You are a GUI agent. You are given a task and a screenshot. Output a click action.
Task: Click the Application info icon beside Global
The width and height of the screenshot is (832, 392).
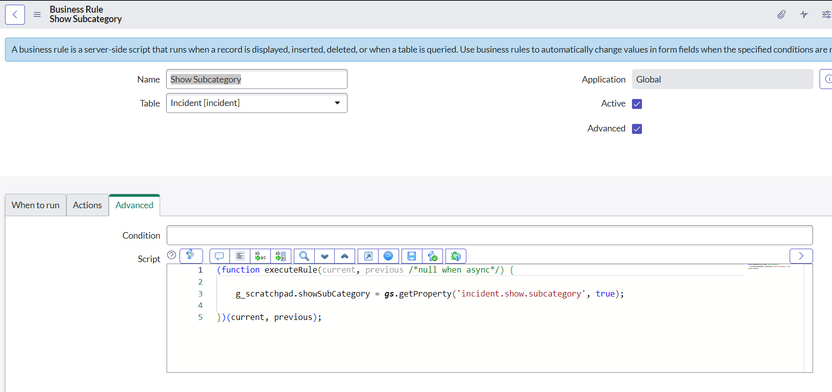click(826, 79)
